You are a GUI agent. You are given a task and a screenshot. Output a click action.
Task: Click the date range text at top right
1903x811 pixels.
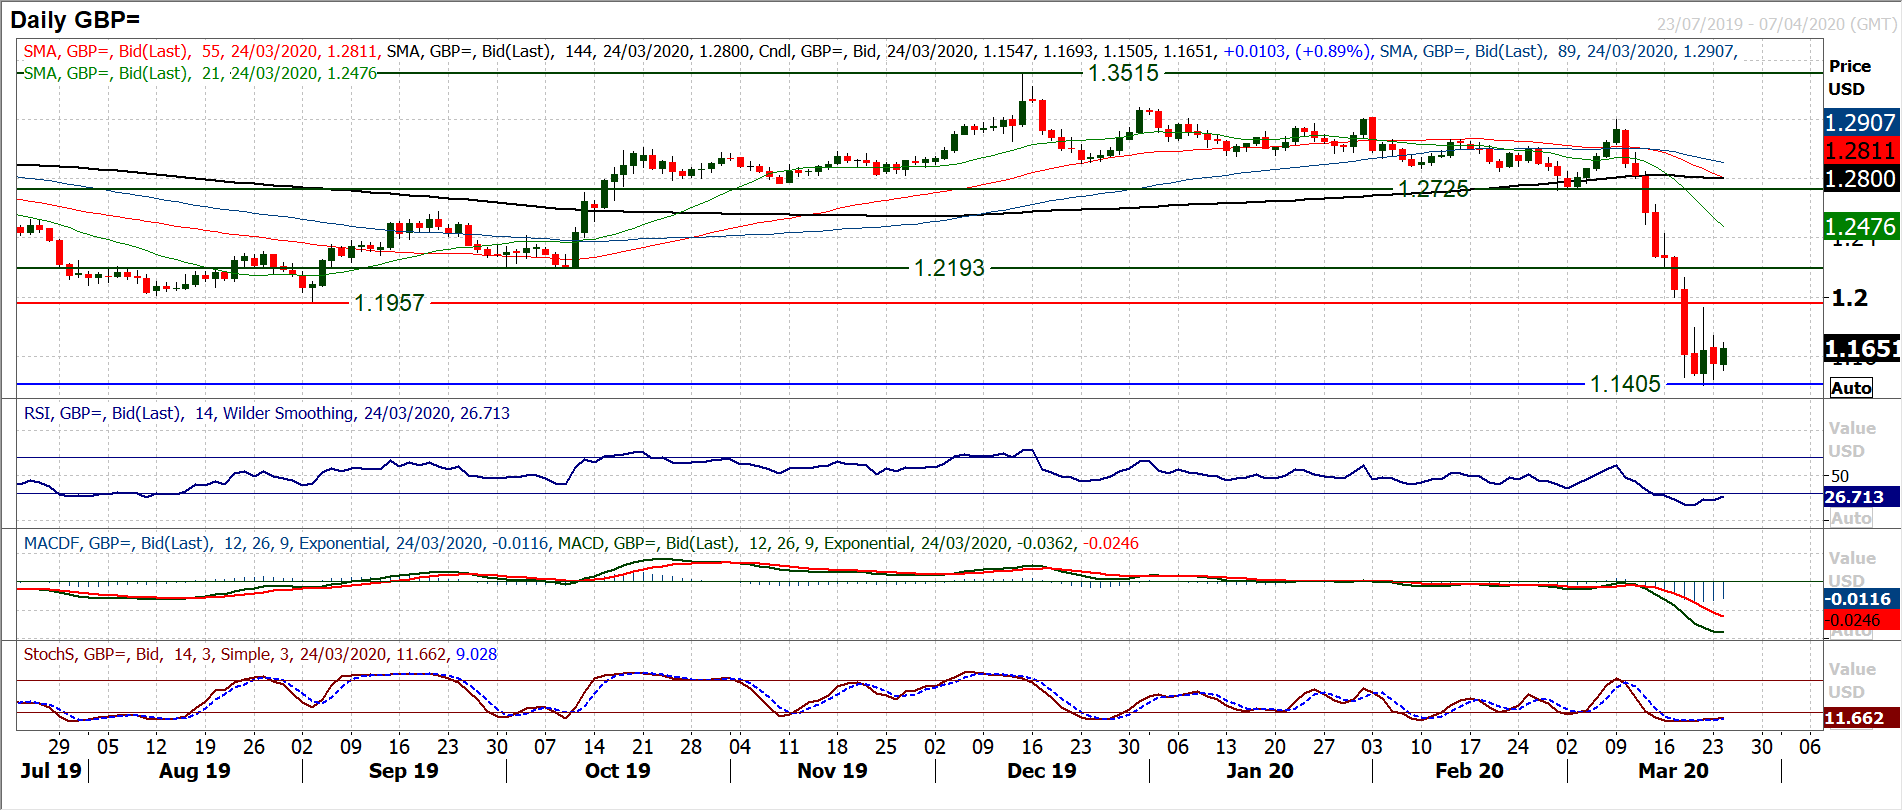[x=1776, y=24]
